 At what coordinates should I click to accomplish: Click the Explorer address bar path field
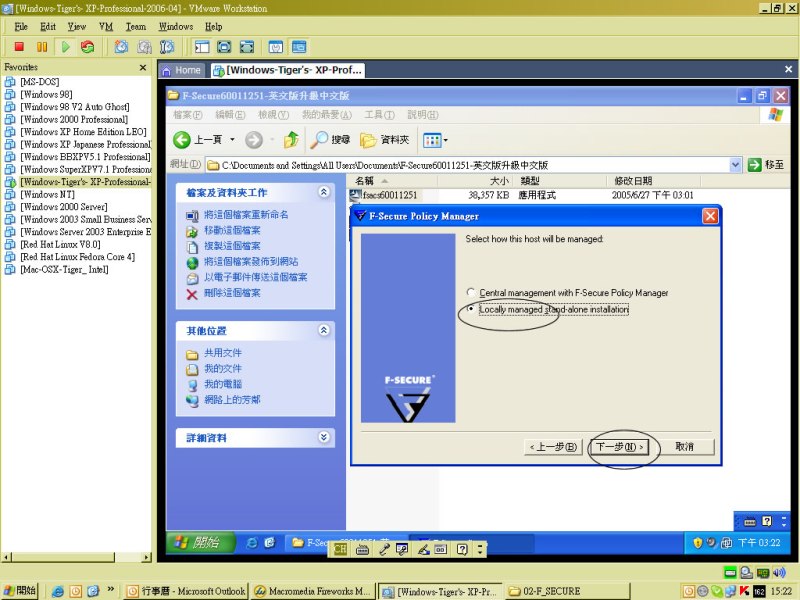click(x=467, y=165)
